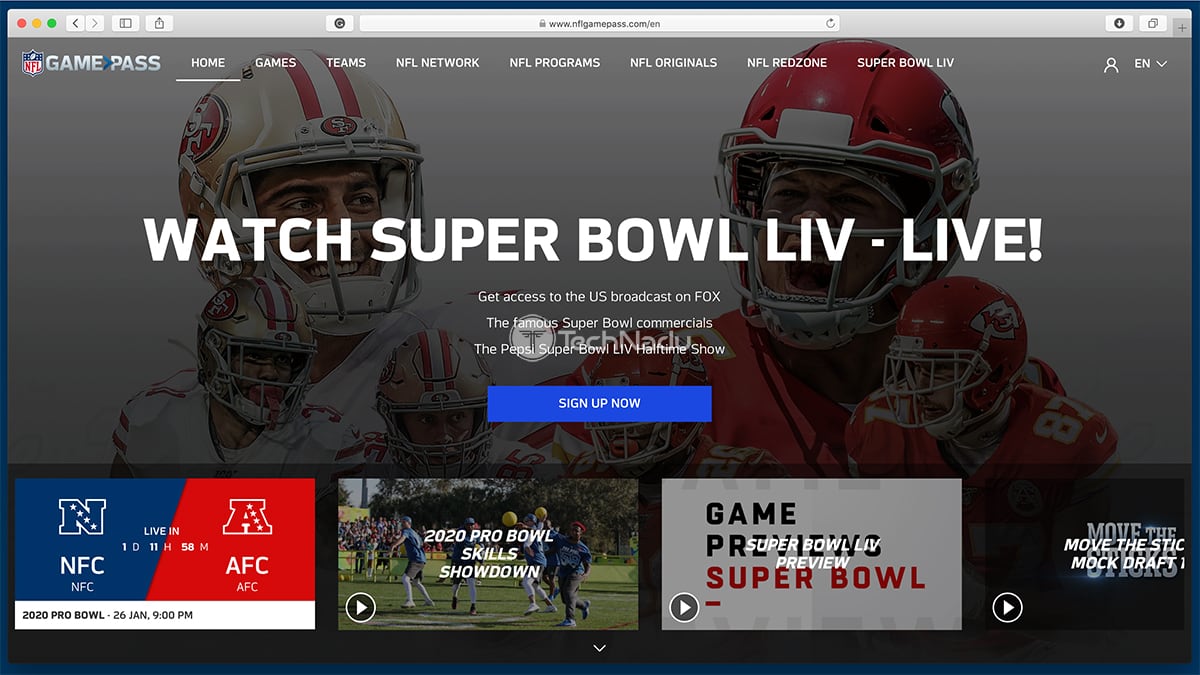Toggle the Safari sidebar button

click(x=125, y=23)
